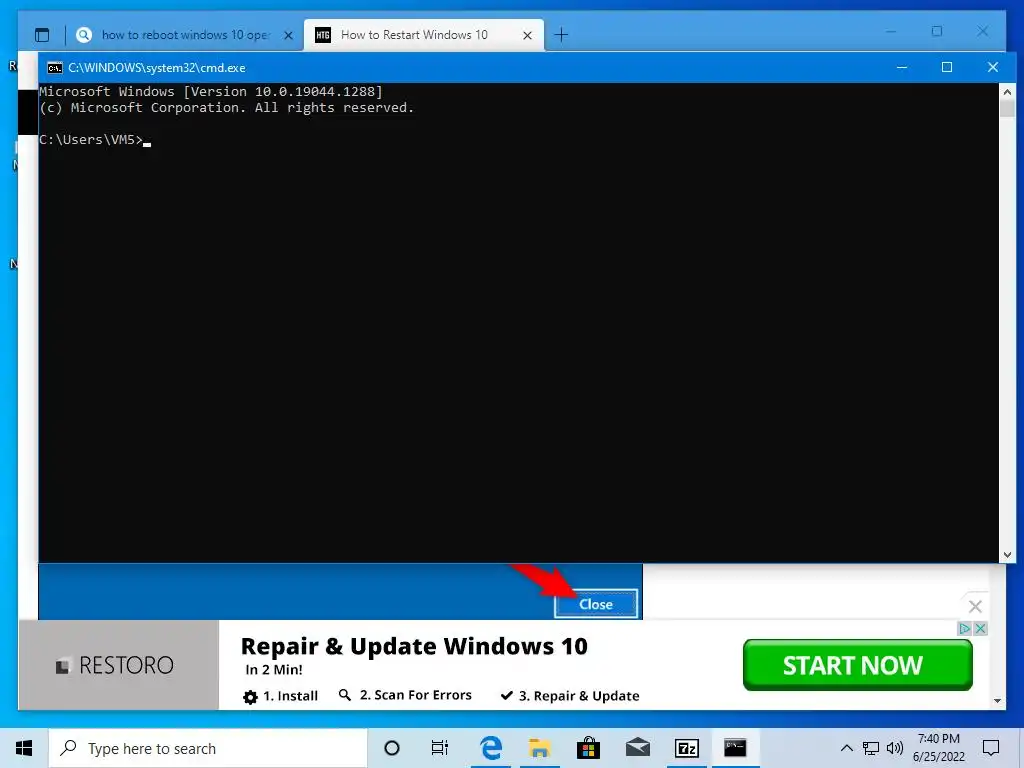
Task: Open the Mail app from the taskbar
Action: (x=637, y=748)
